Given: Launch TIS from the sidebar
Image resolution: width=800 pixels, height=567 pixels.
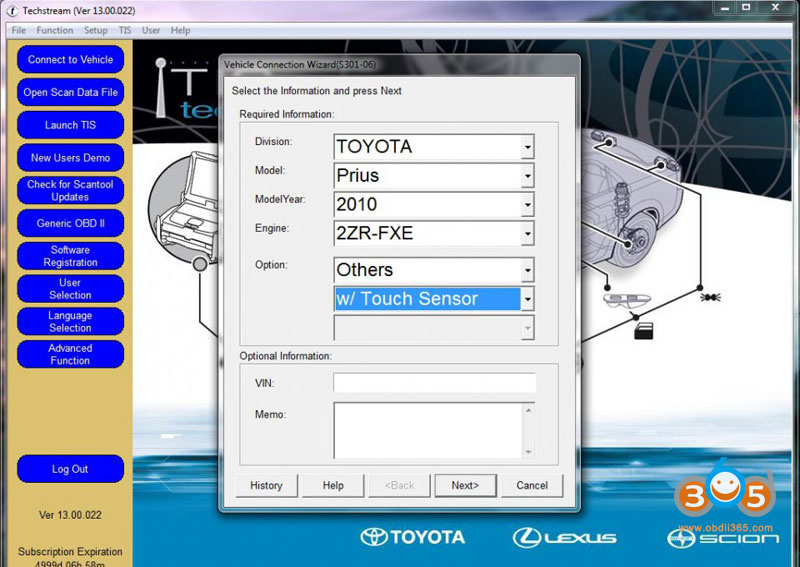Looking at the screenshot, I should [x=70, y=125].
